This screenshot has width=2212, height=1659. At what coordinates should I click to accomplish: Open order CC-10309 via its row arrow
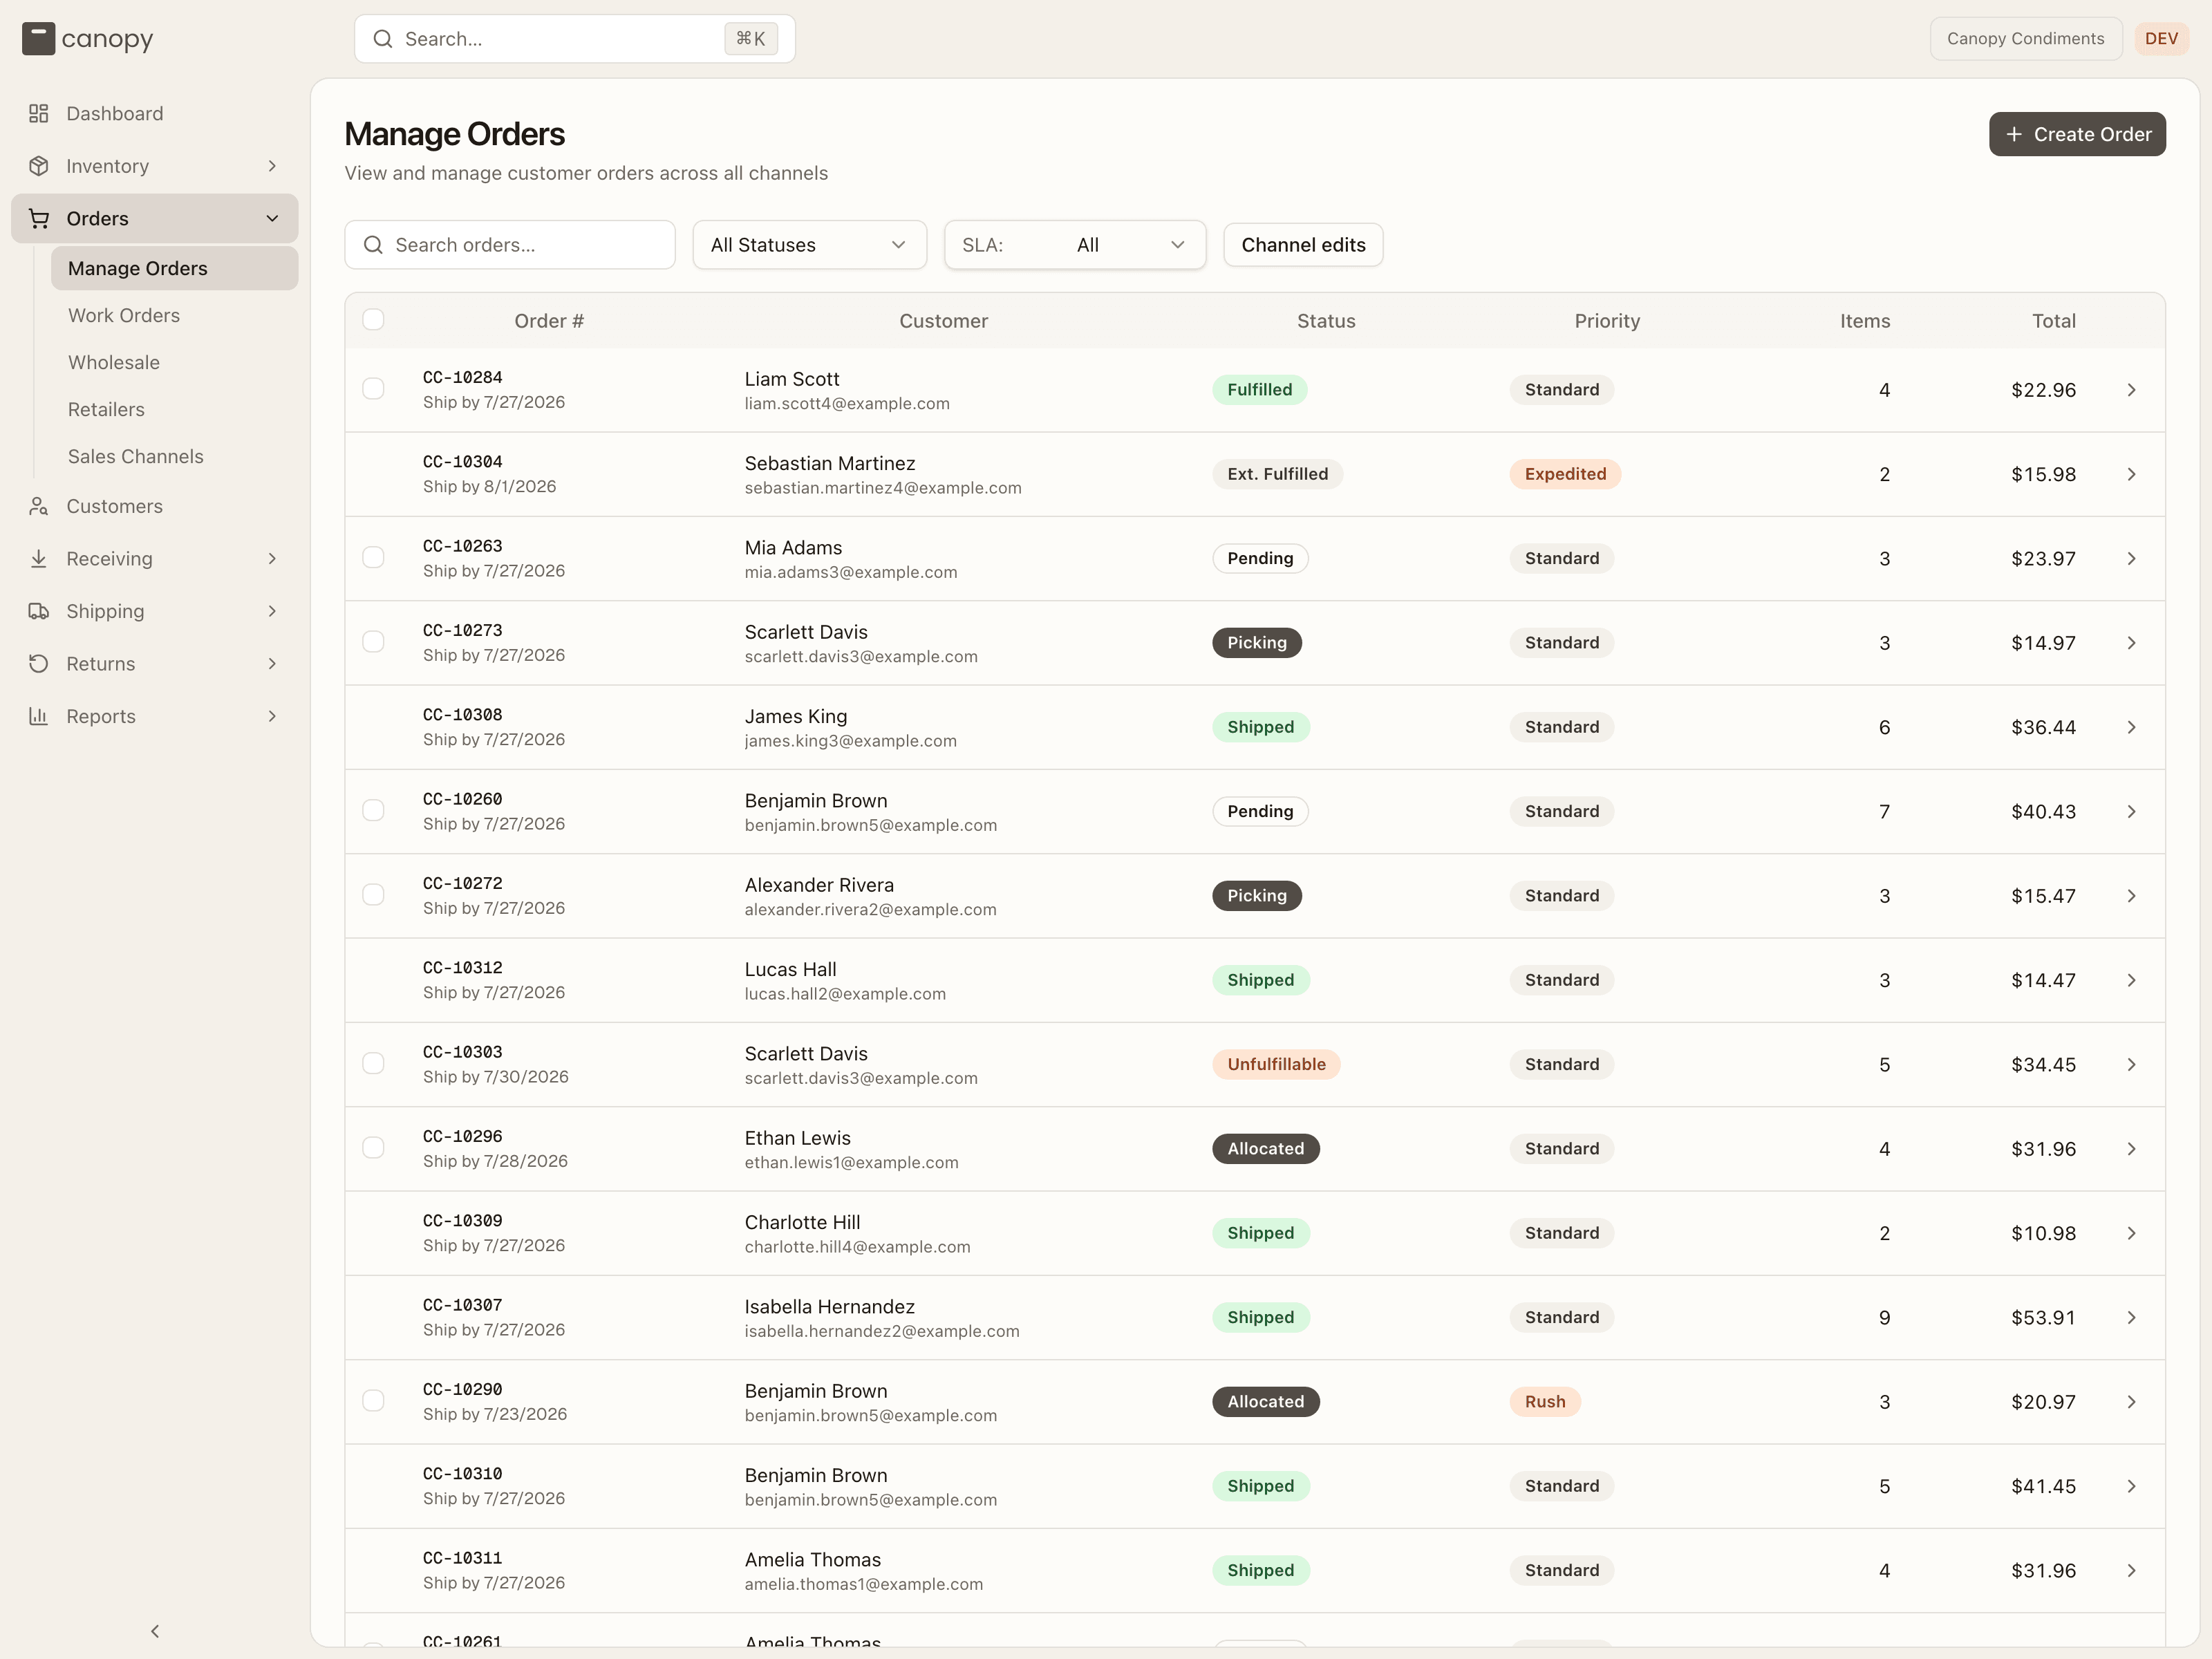2132,1233
